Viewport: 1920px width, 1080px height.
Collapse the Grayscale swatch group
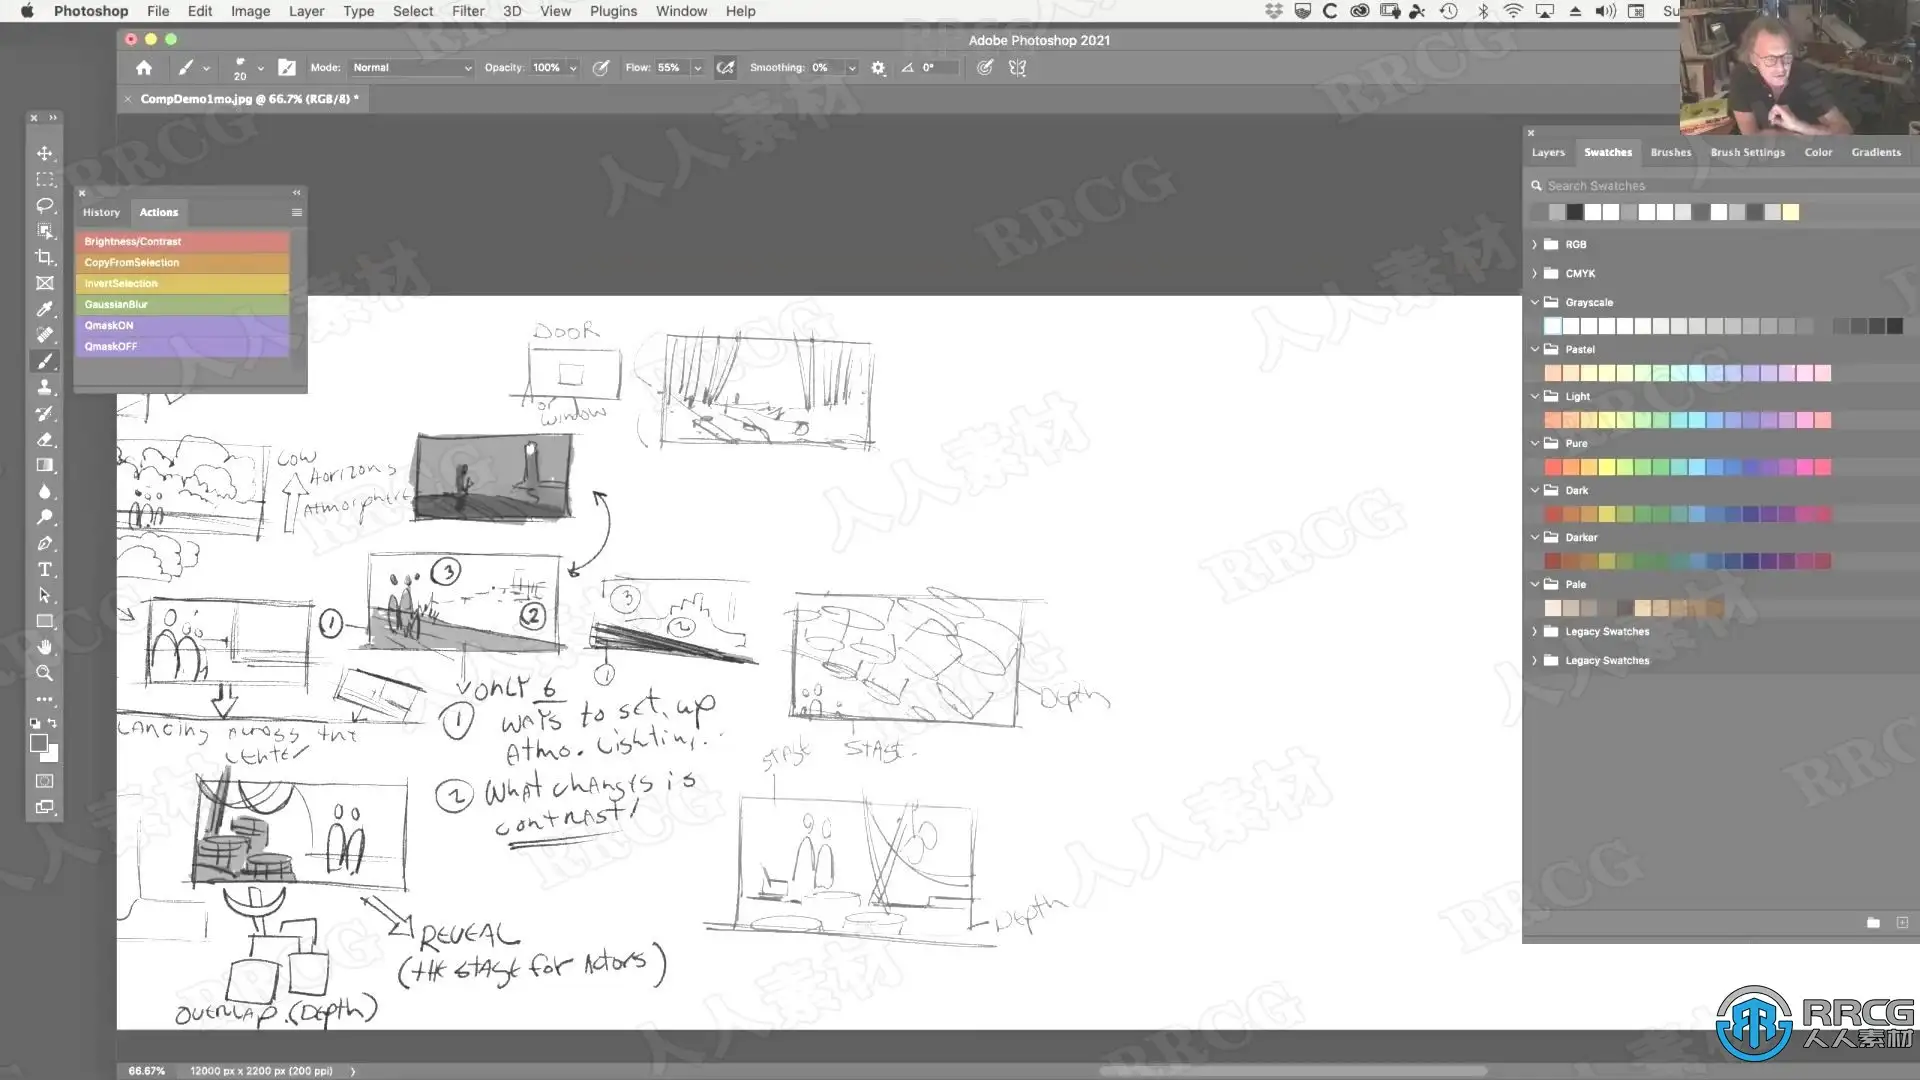(1534, 302)
